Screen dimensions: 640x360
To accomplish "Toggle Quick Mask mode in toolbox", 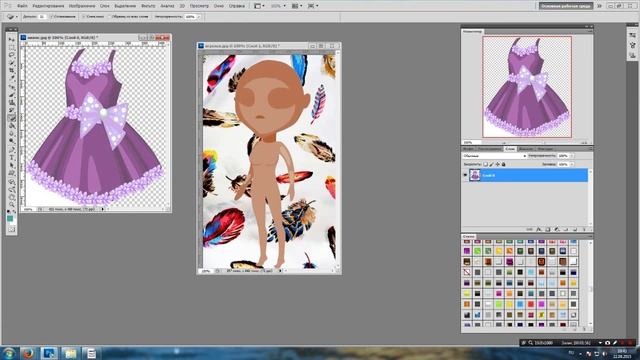I will [11, 230].
